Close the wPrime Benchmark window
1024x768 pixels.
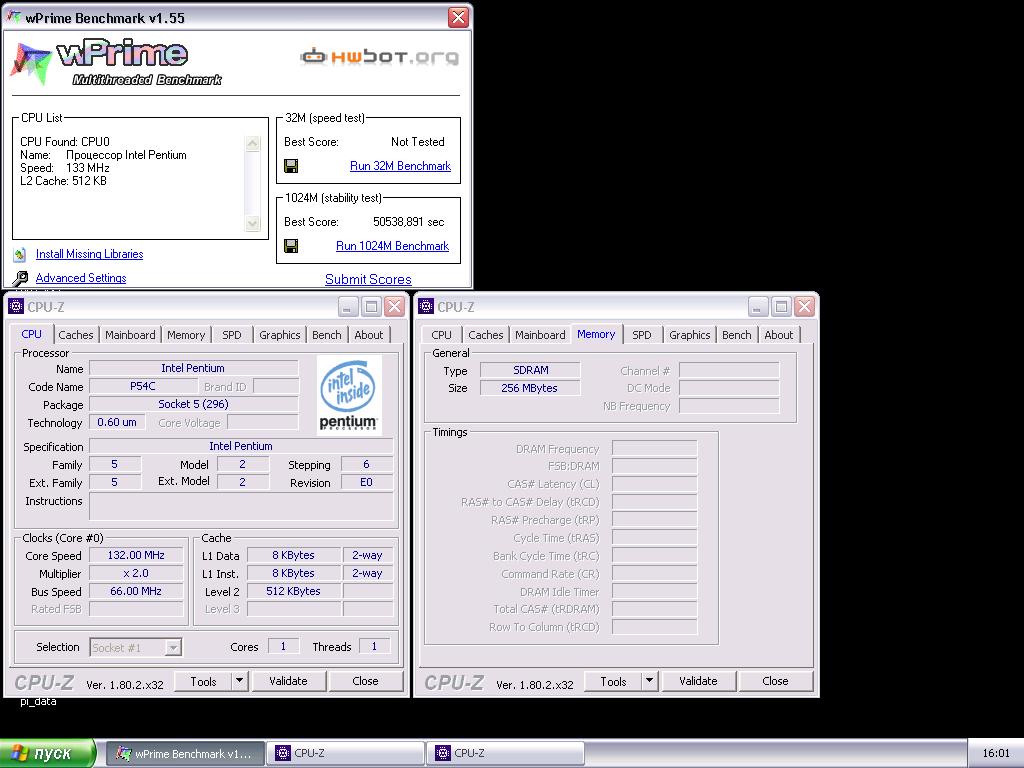(x=458, y=18)
